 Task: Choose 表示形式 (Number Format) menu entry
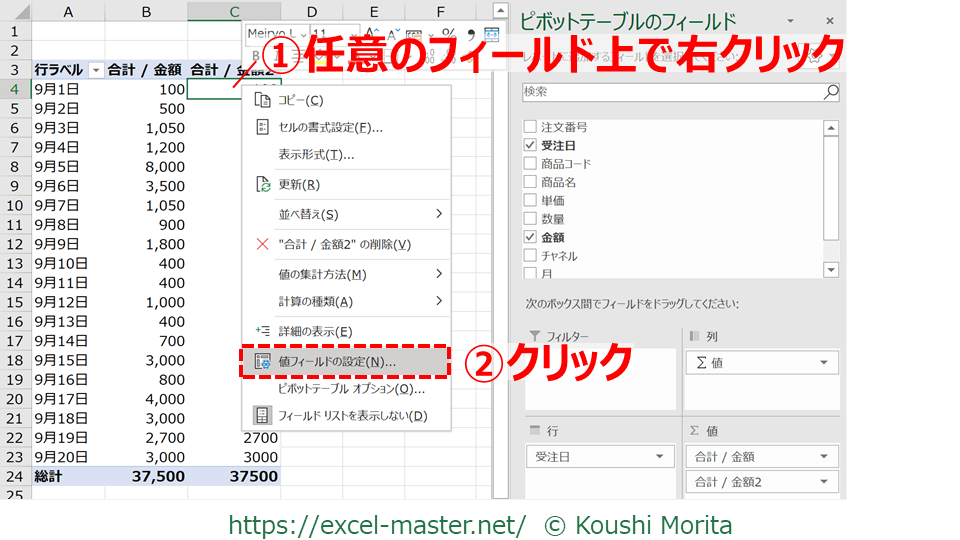coord(316,155)
